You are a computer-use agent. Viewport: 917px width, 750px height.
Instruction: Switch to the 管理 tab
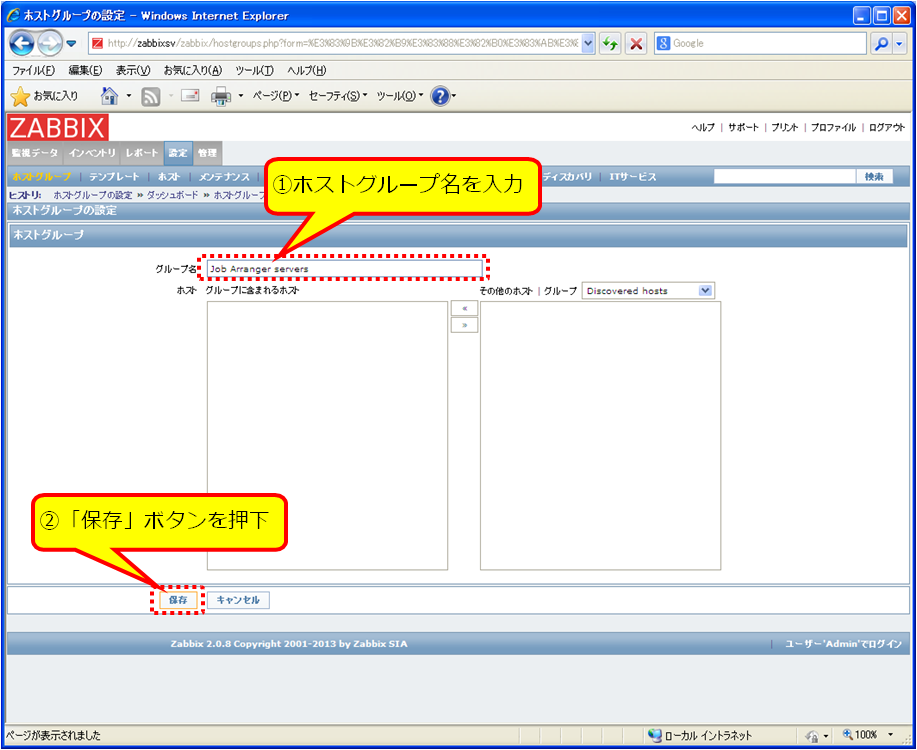207,153
